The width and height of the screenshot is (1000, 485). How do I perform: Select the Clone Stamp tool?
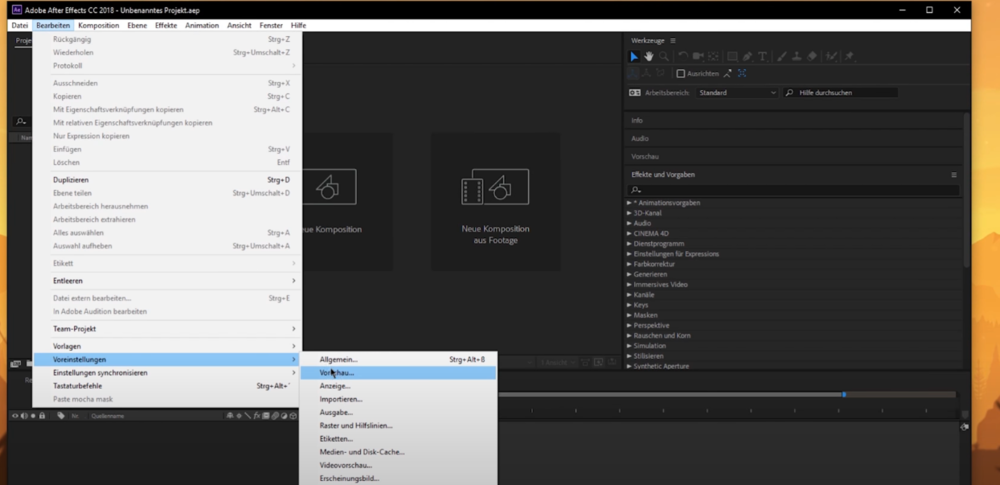797,57
